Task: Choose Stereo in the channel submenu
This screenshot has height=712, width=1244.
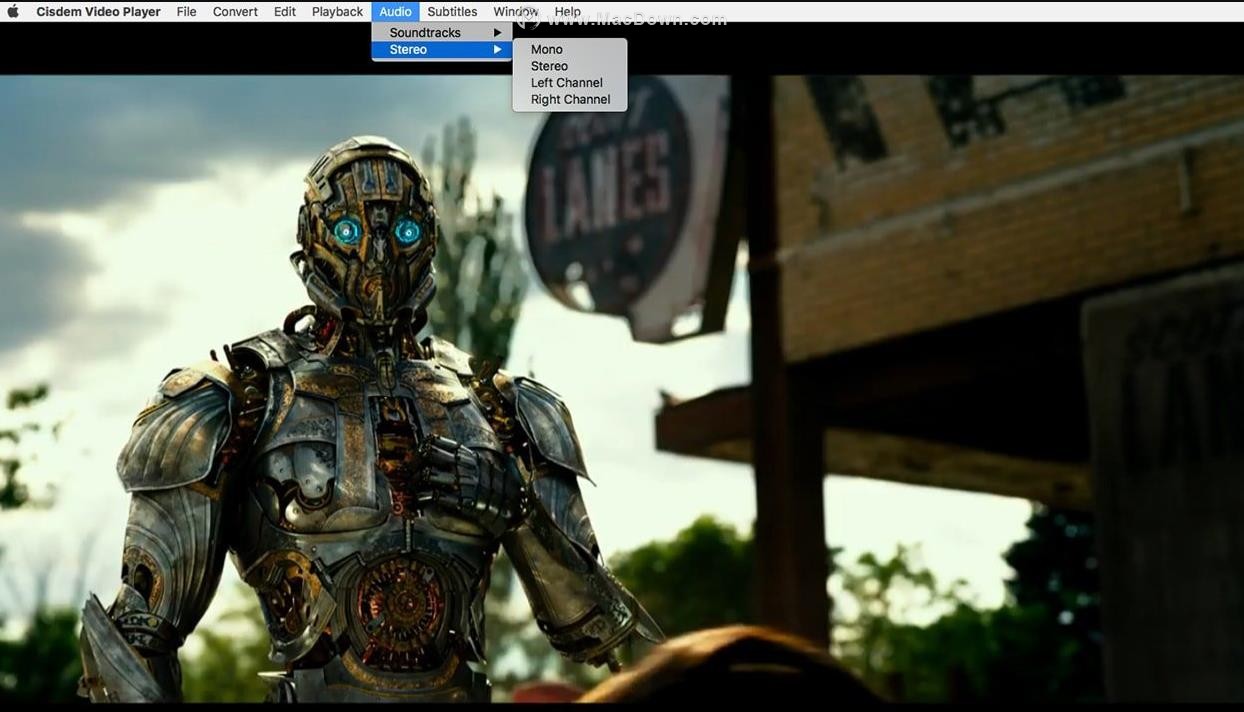Action: click(549, 66)
